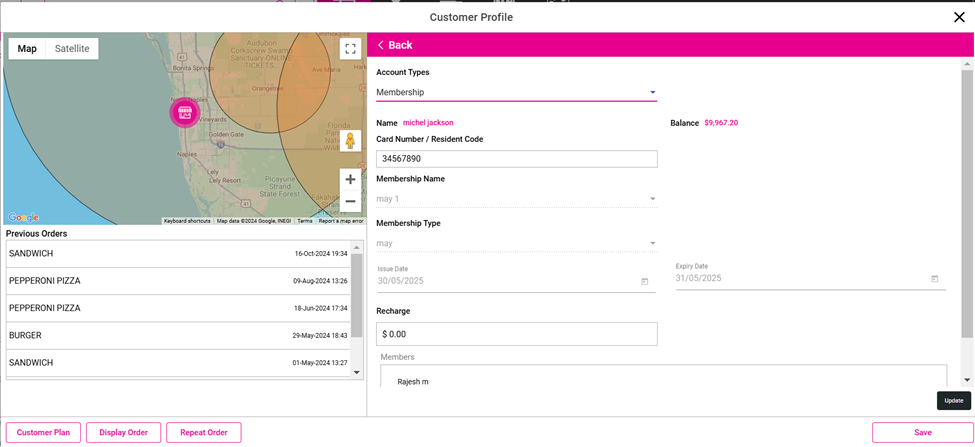Click the pink store marker on map

pyautogui.click(x=184, y=113)
